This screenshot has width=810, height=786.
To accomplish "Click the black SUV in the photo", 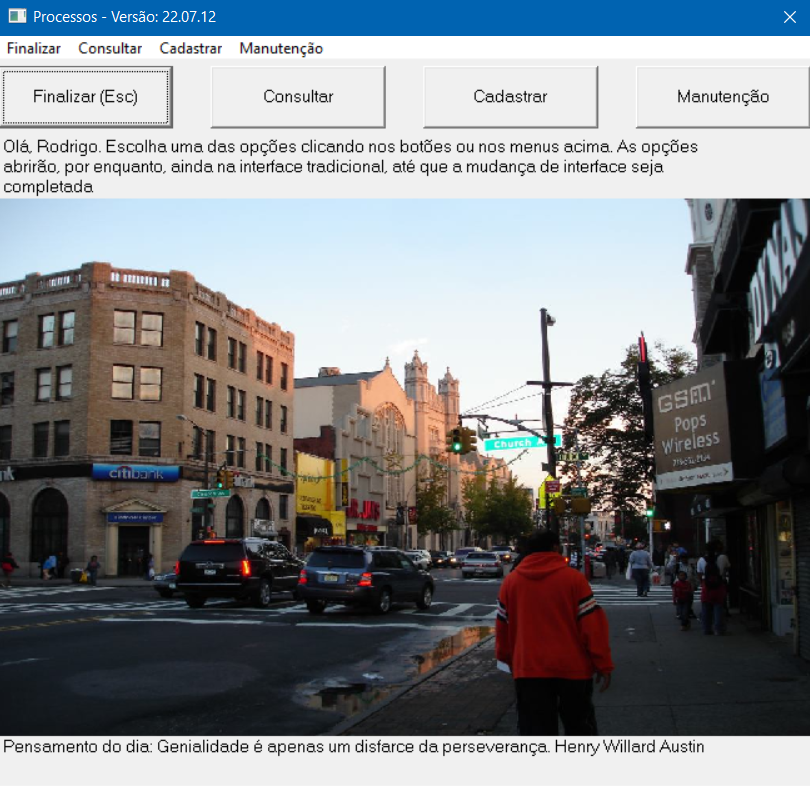I will [237, 570].
